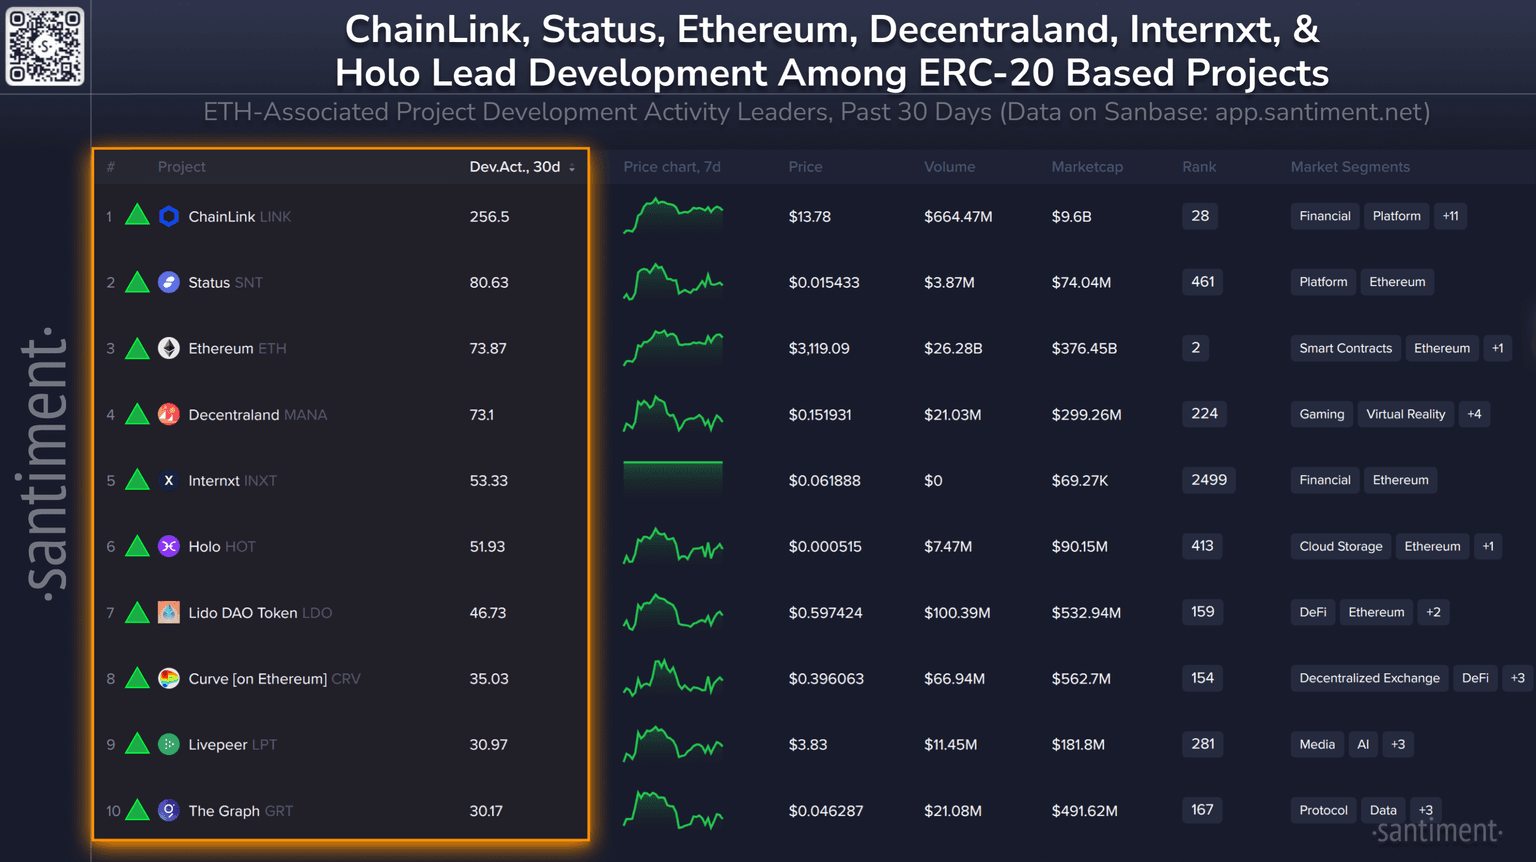Sort by Dev.Act., 30d column arrow
Viewport: 1536px width, 862px height.
[x=572, y=168]
